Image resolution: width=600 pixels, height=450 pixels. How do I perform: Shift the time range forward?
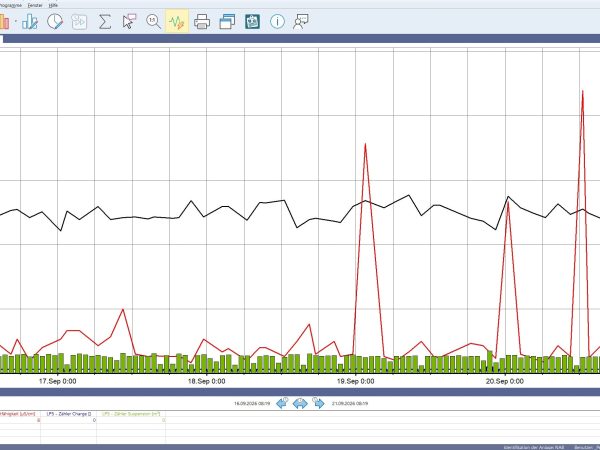pos(318,403)
